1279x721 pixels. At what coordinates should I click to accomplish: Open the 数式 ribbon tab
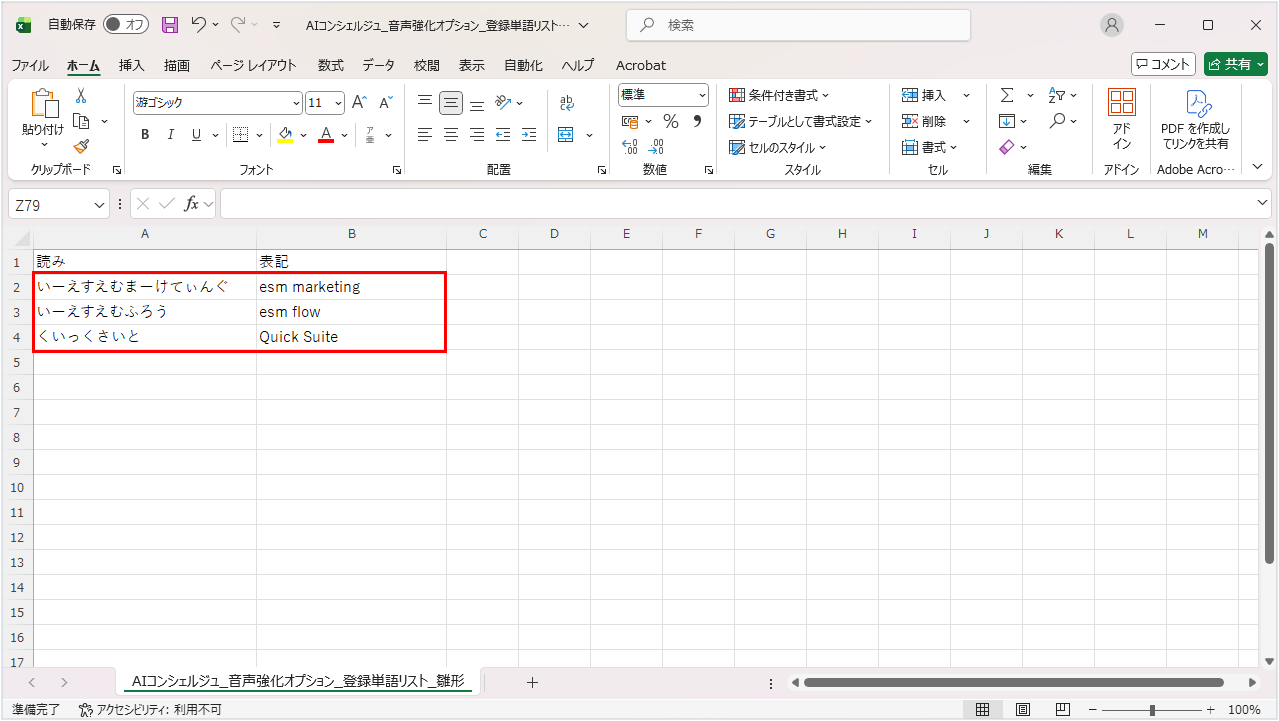330,65
